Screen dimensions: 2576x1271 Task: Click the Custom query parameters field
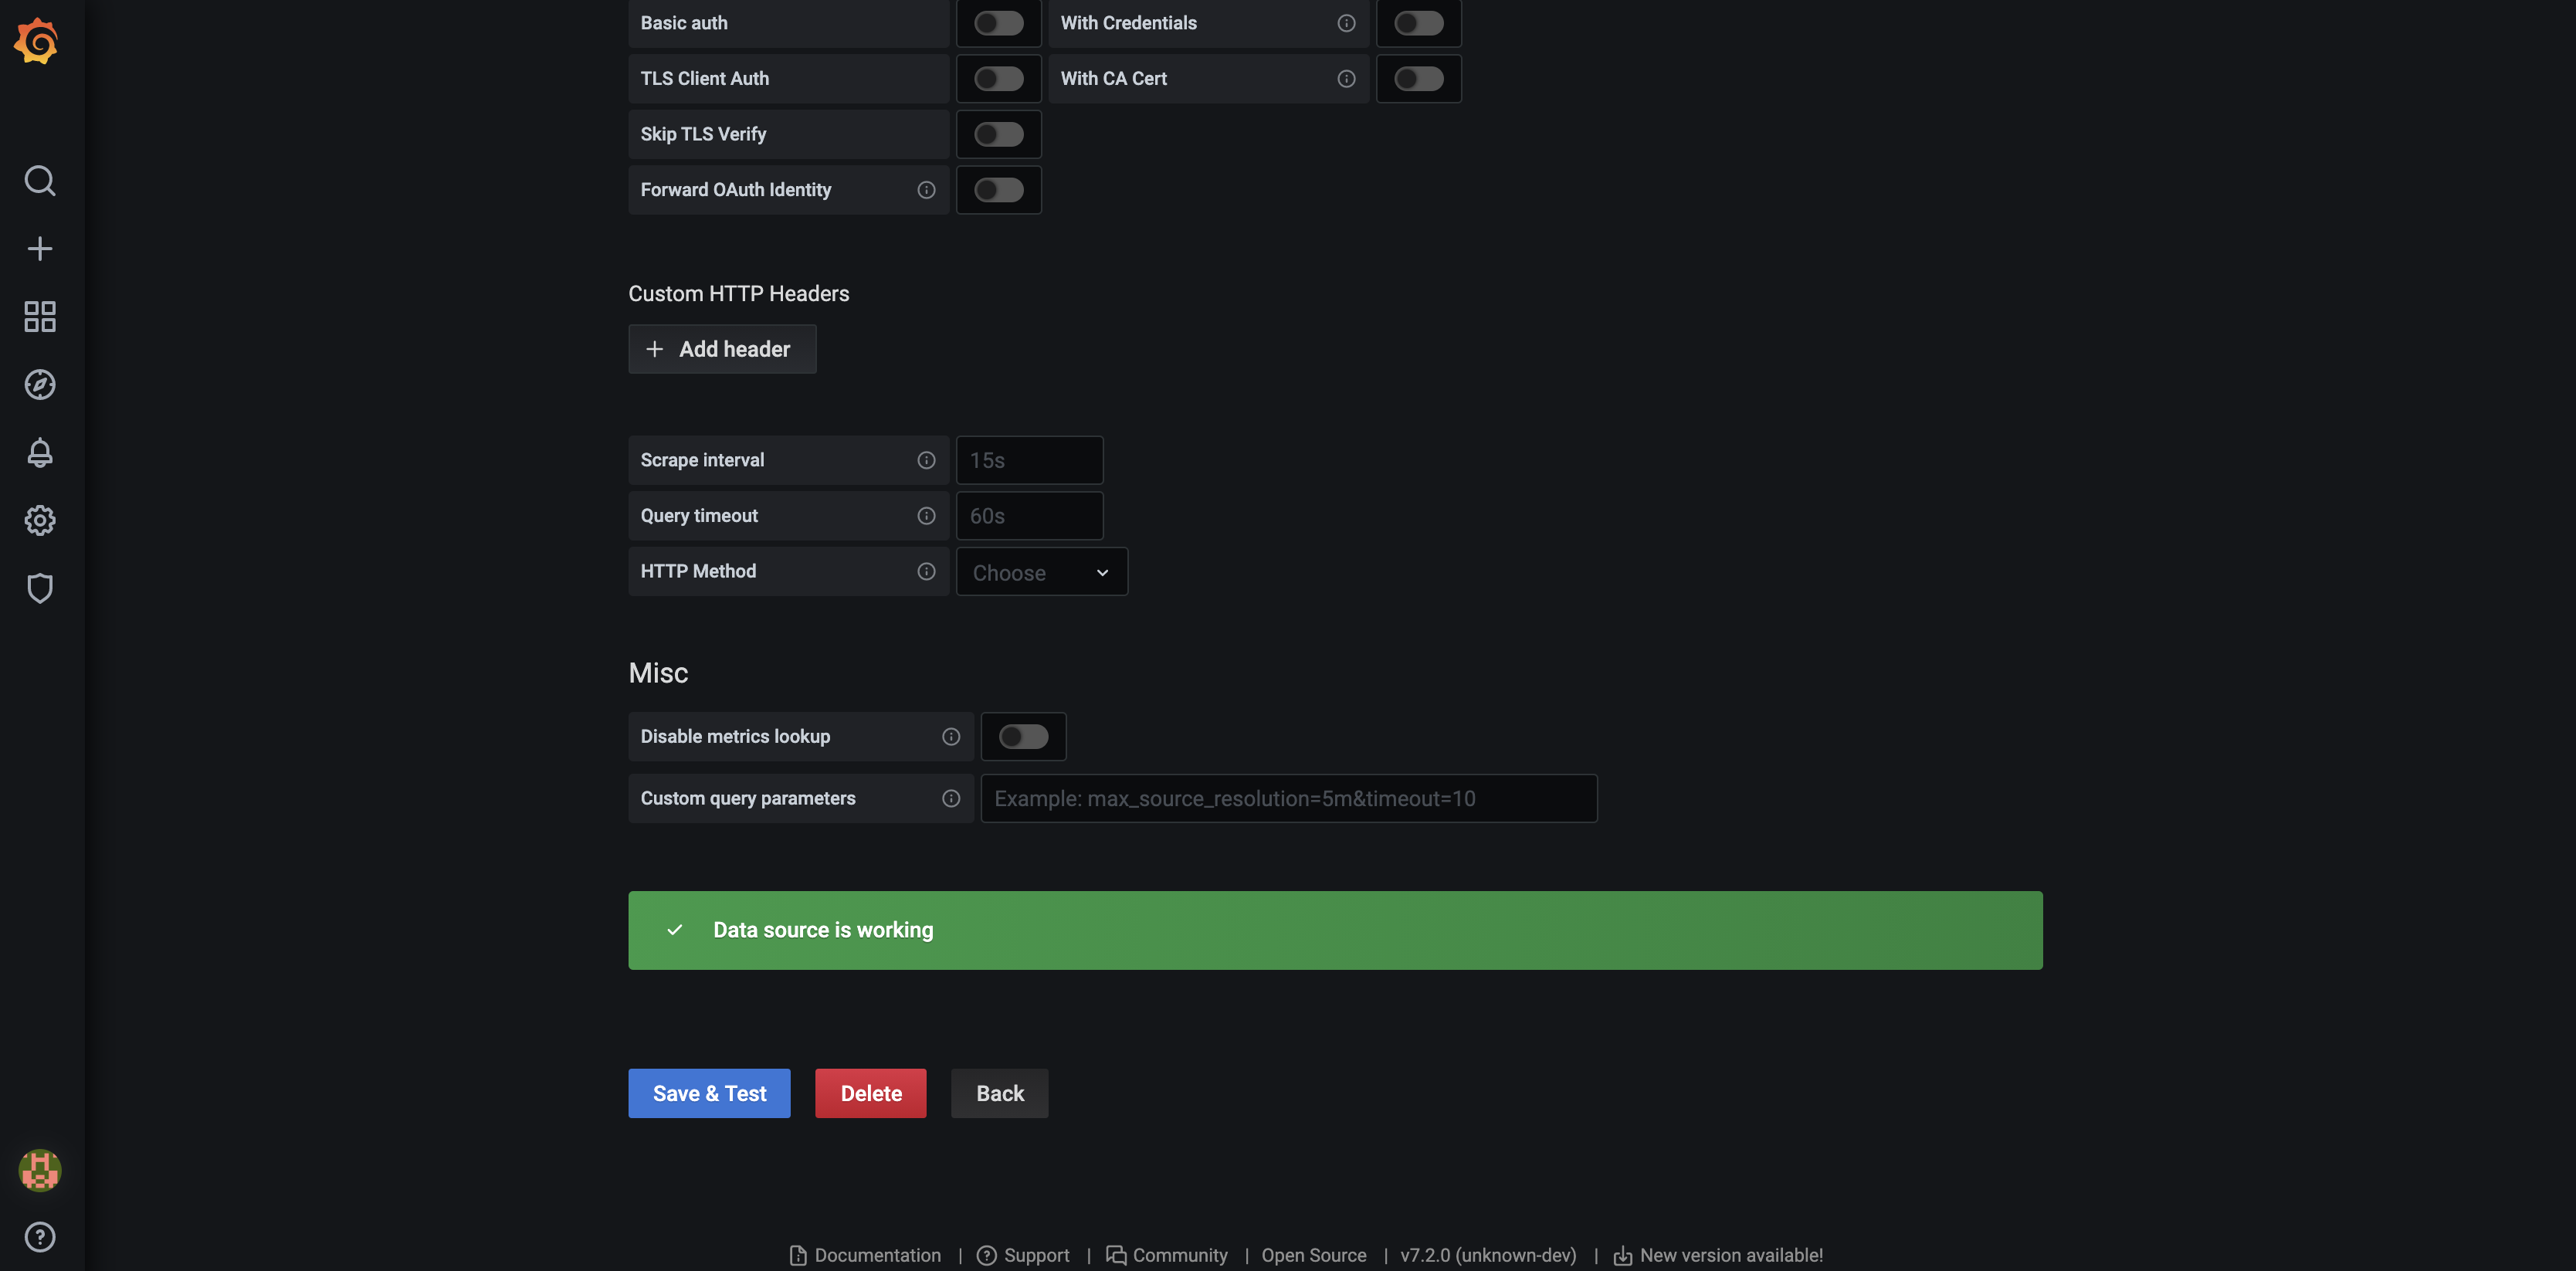click(x=1288, y=799)
